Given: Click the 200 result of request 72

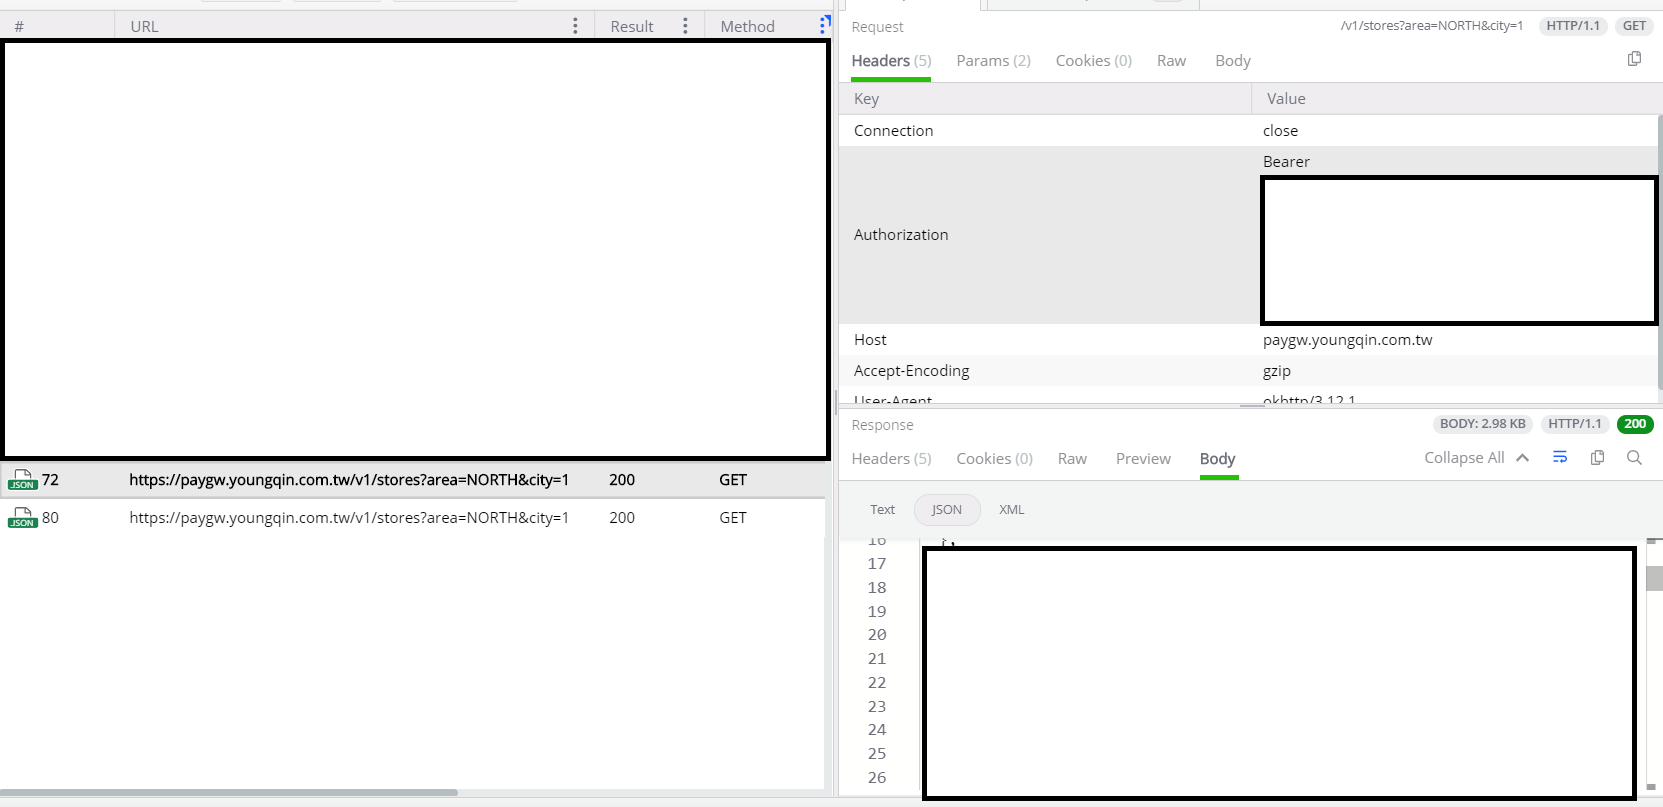Looking at the screenshot, I should 622,480.
